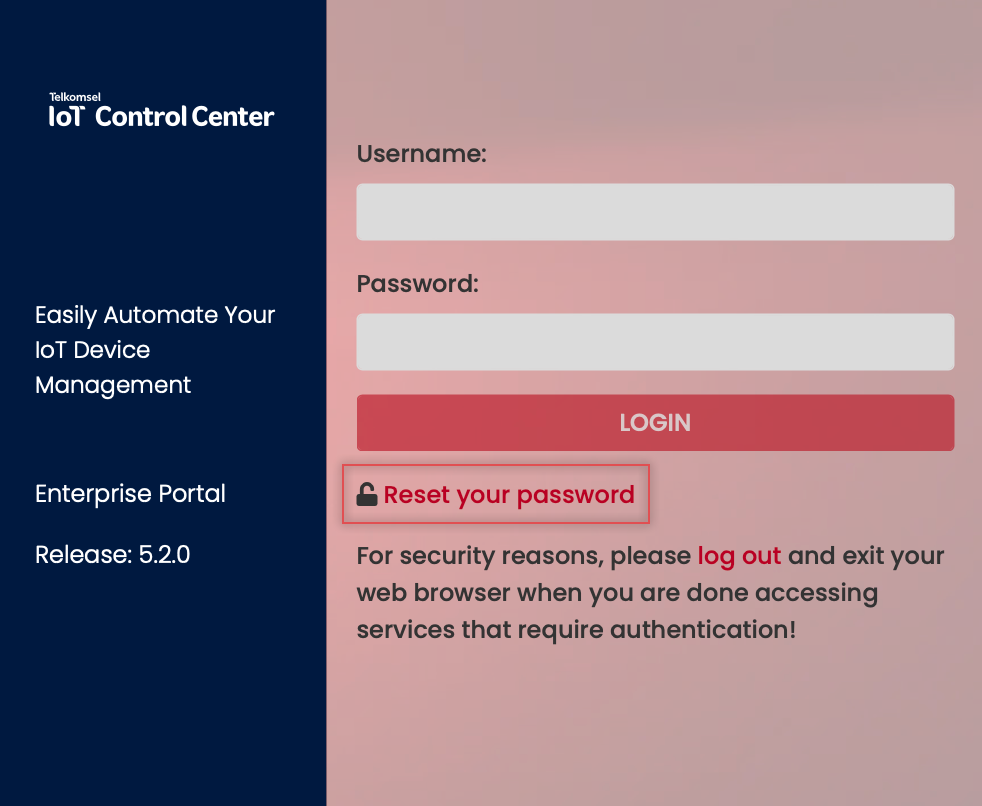
Task: Click the Control Center text in logo
Action: click(185, 117)
